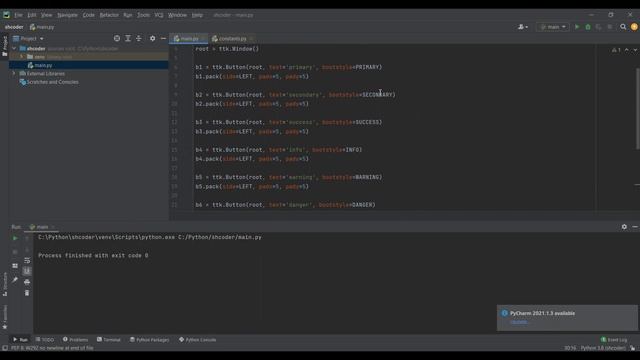Open the Refactor menu
The width and height of the screenshot is (640, 360).
[109, 15]
